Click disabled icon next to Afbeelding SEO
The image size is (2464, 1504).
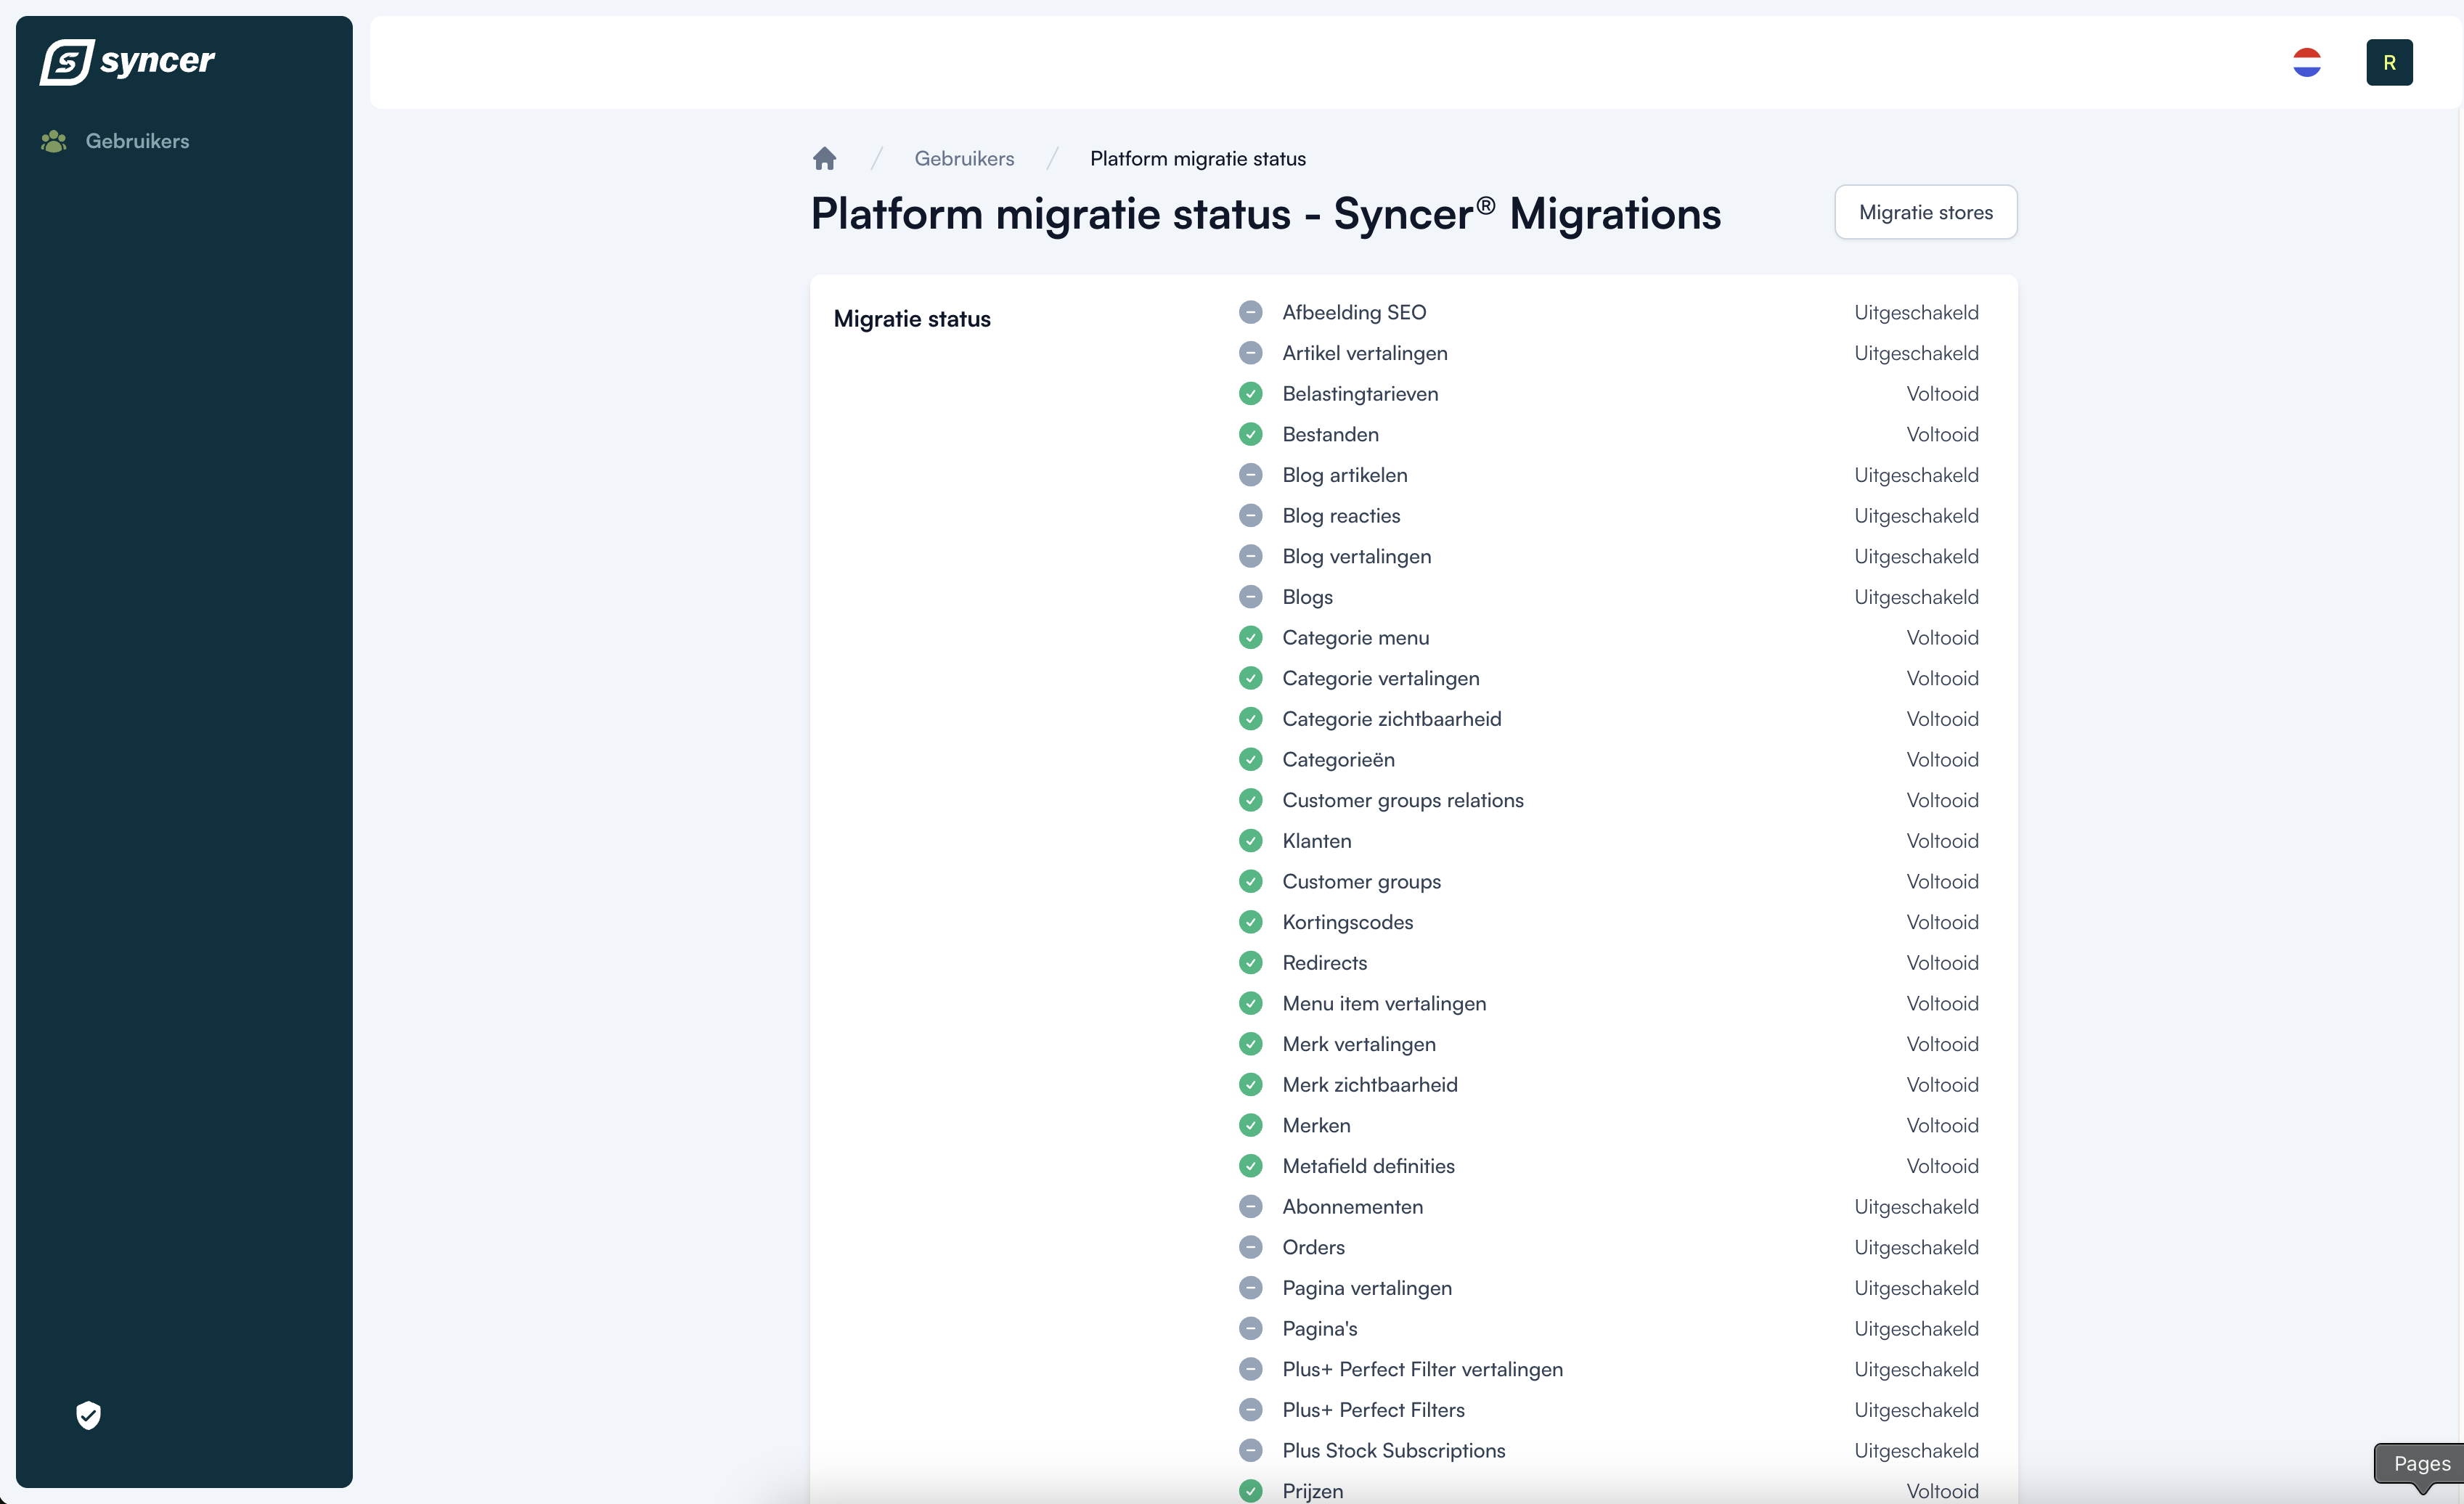click(1250, 312)
